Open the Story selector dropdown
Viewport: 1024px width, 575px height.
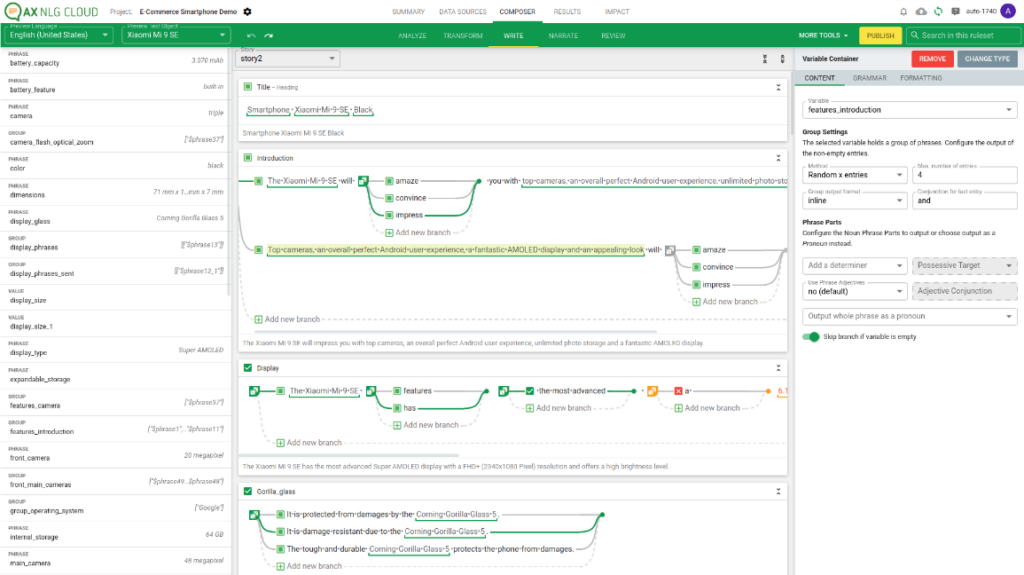pos(287,58)
